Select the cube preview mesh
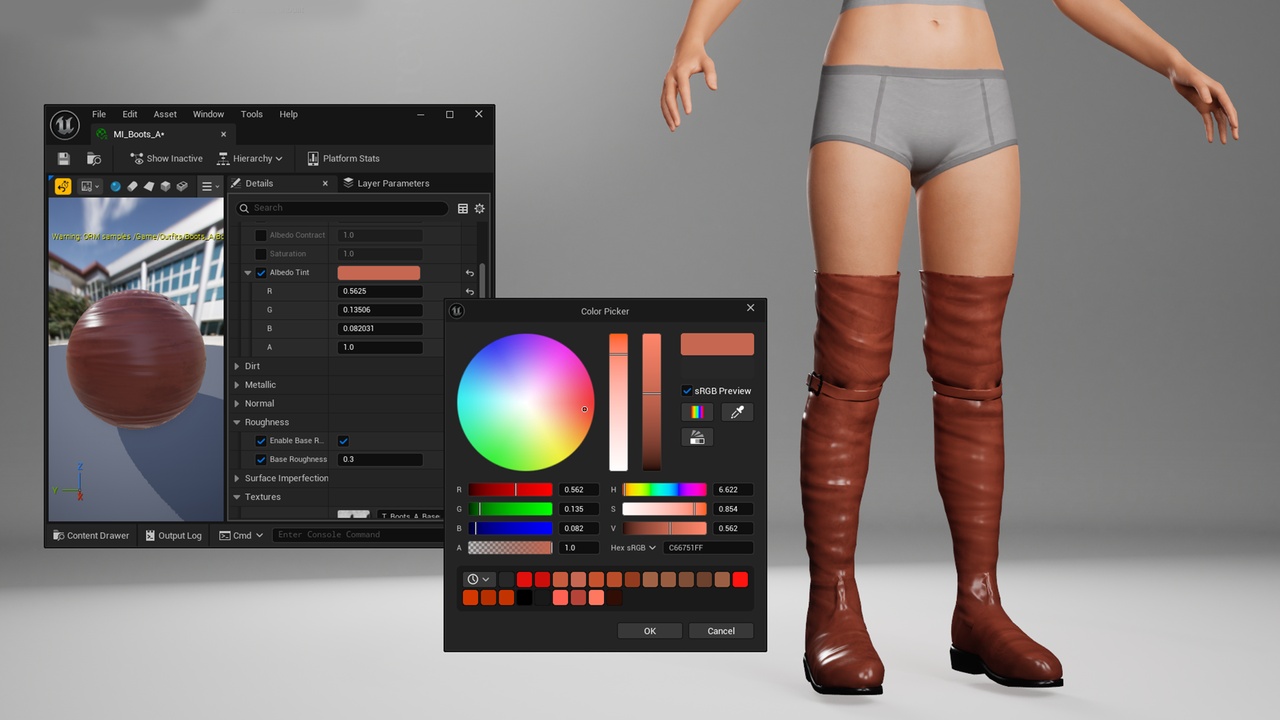The width and height of the screenshot is (1280, 720). click(x=165, y=186)
